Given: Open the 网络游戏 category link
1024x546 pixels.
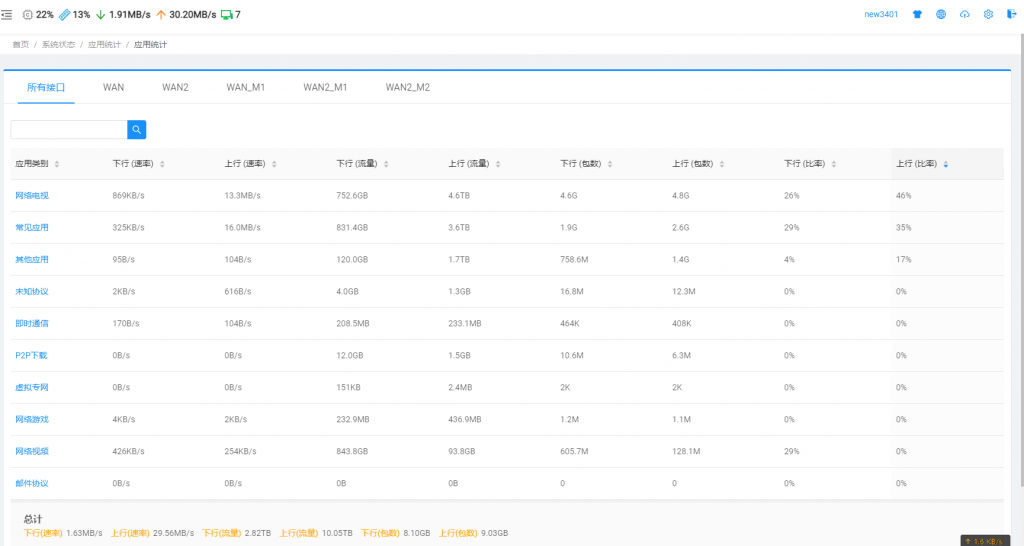Looking at the screenshot, I should [x=32, y=420].
